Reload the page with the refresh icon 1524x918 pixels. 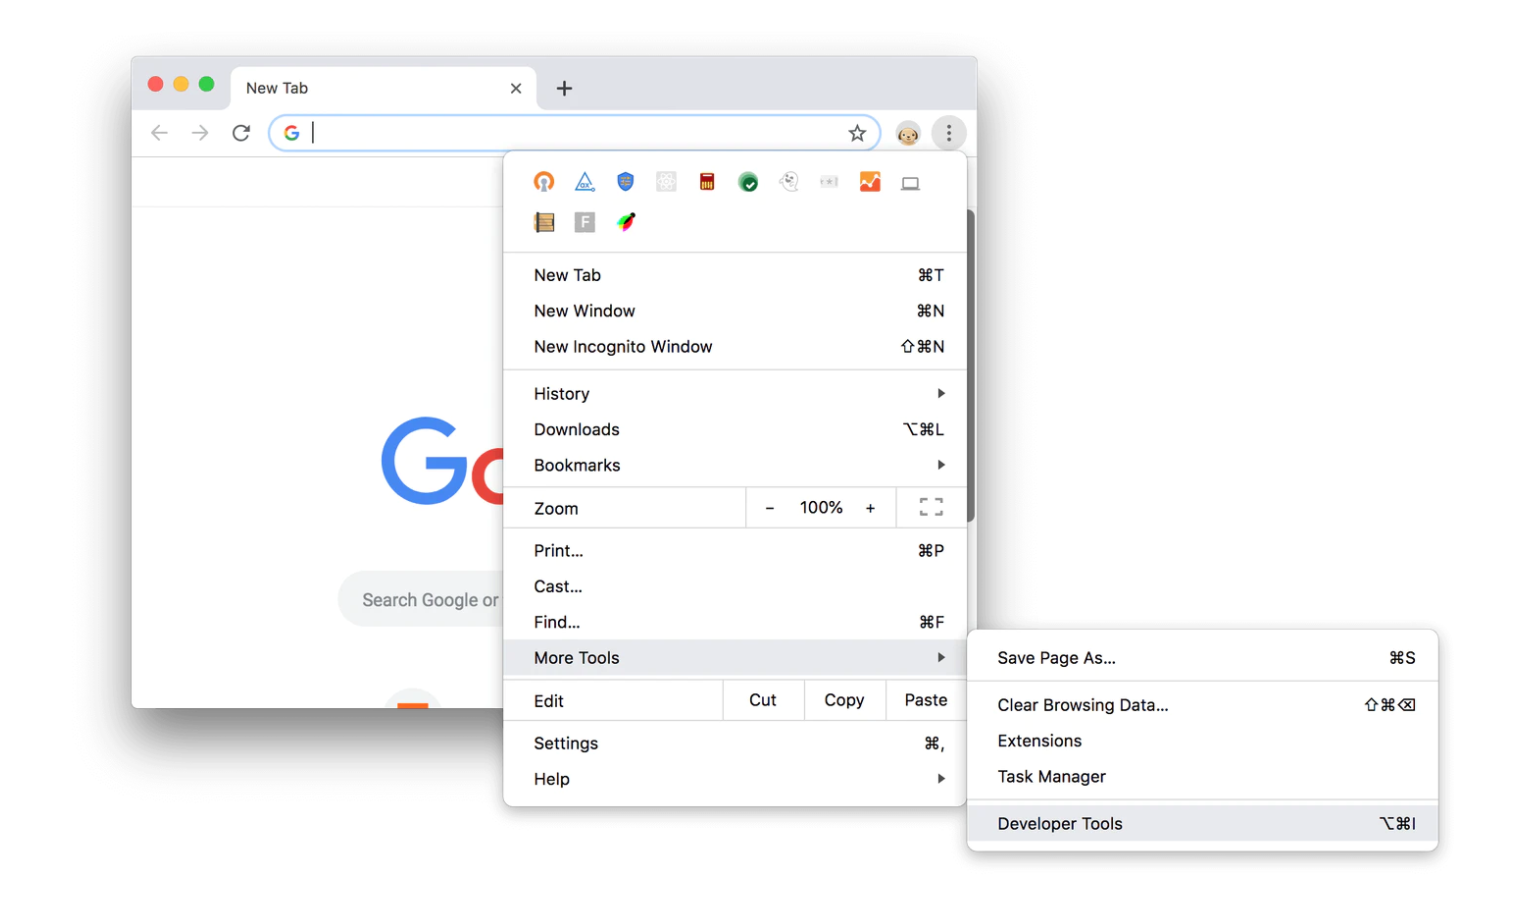(241, 133)
